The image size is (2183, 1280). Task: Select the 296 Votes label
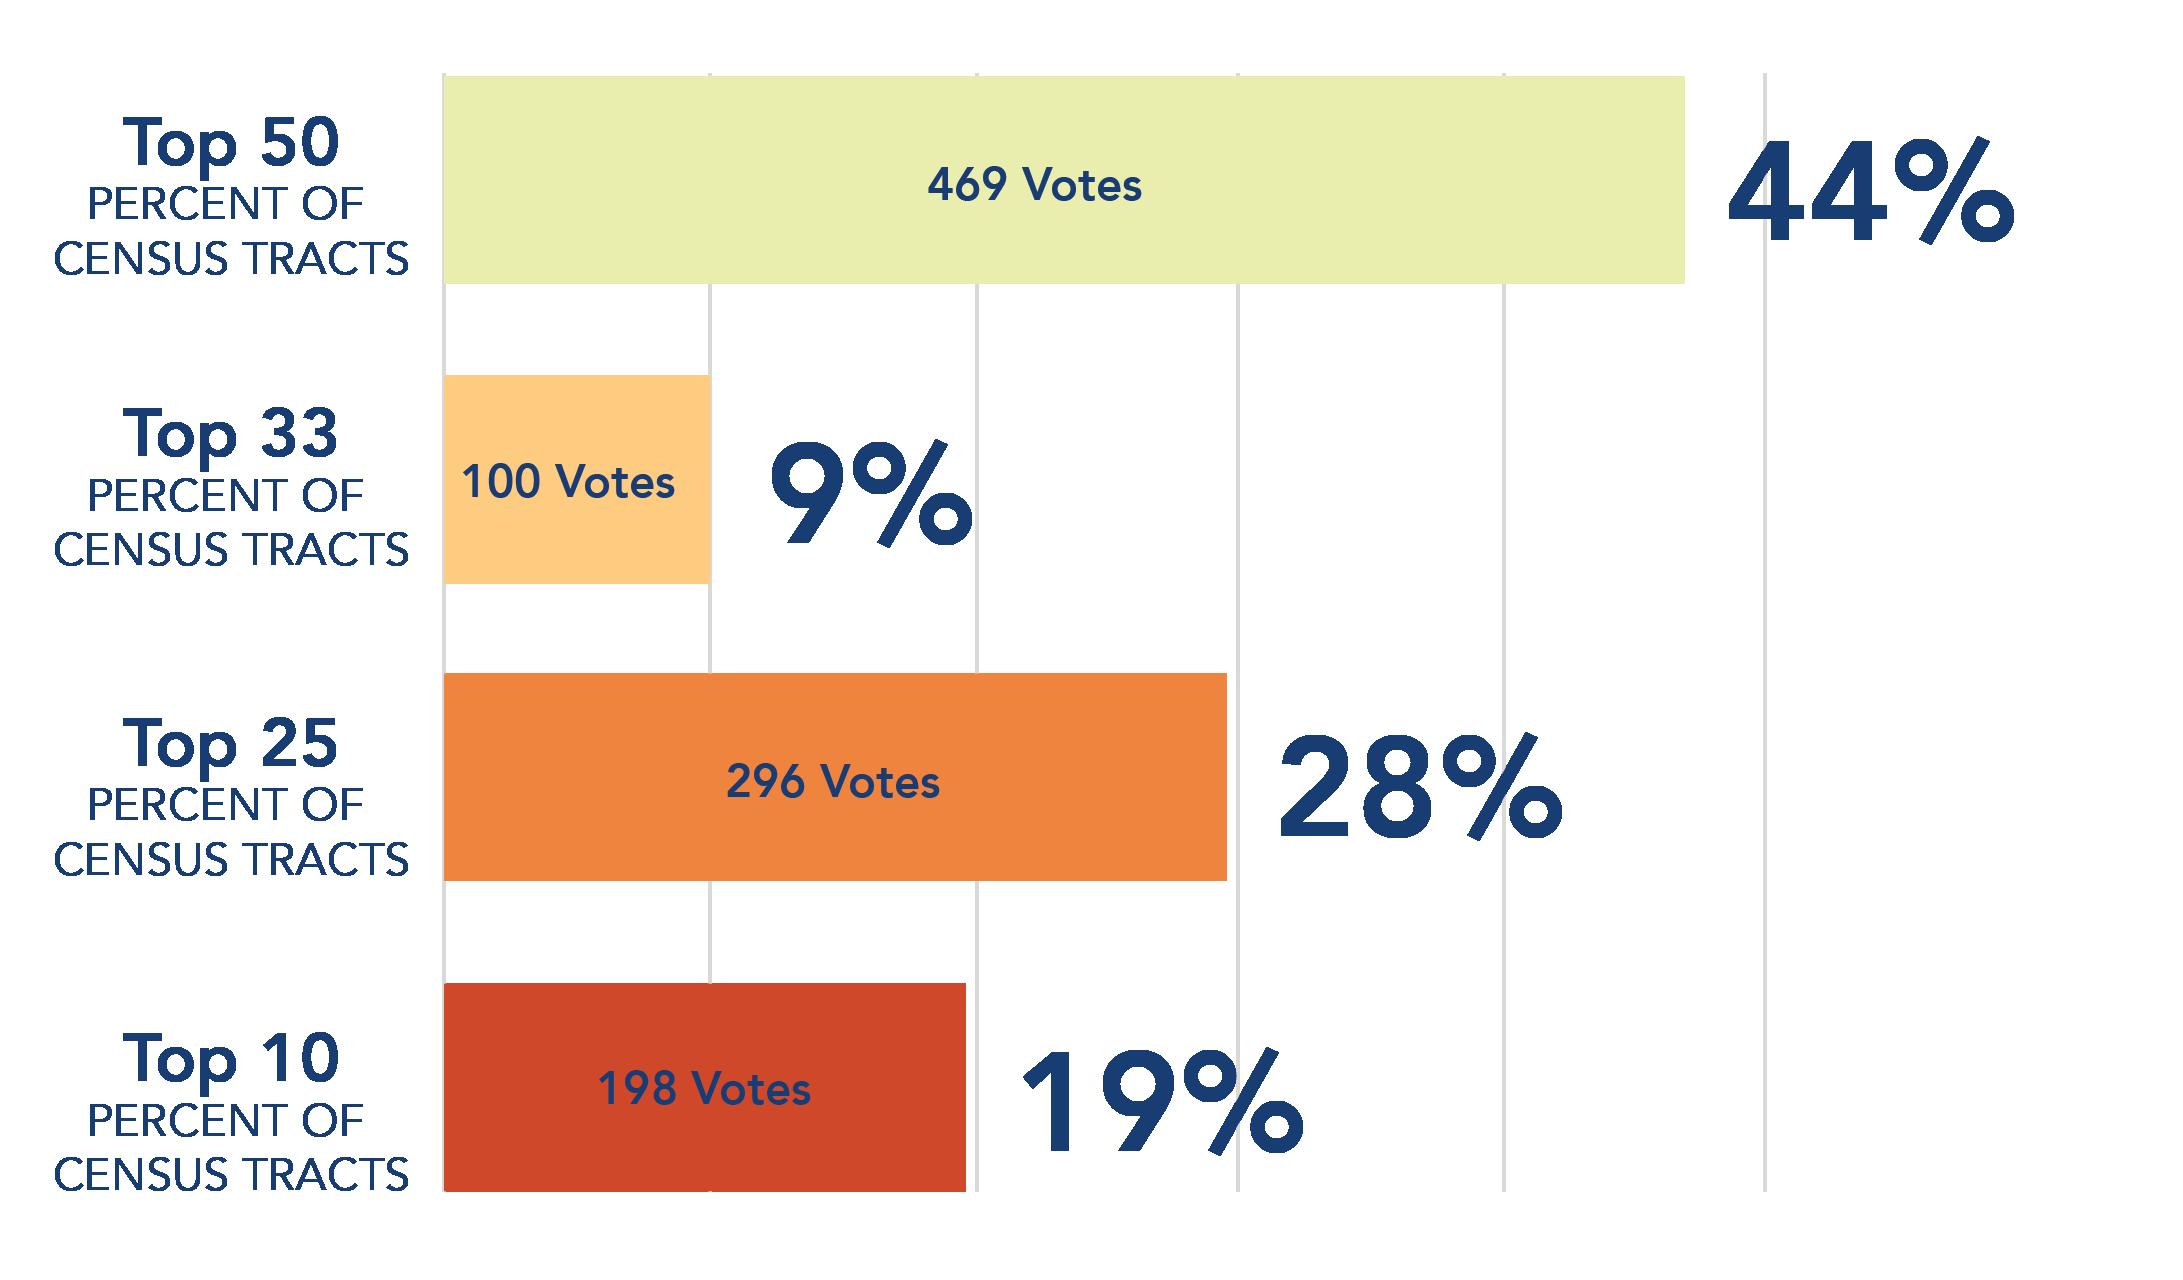point(833,781)
